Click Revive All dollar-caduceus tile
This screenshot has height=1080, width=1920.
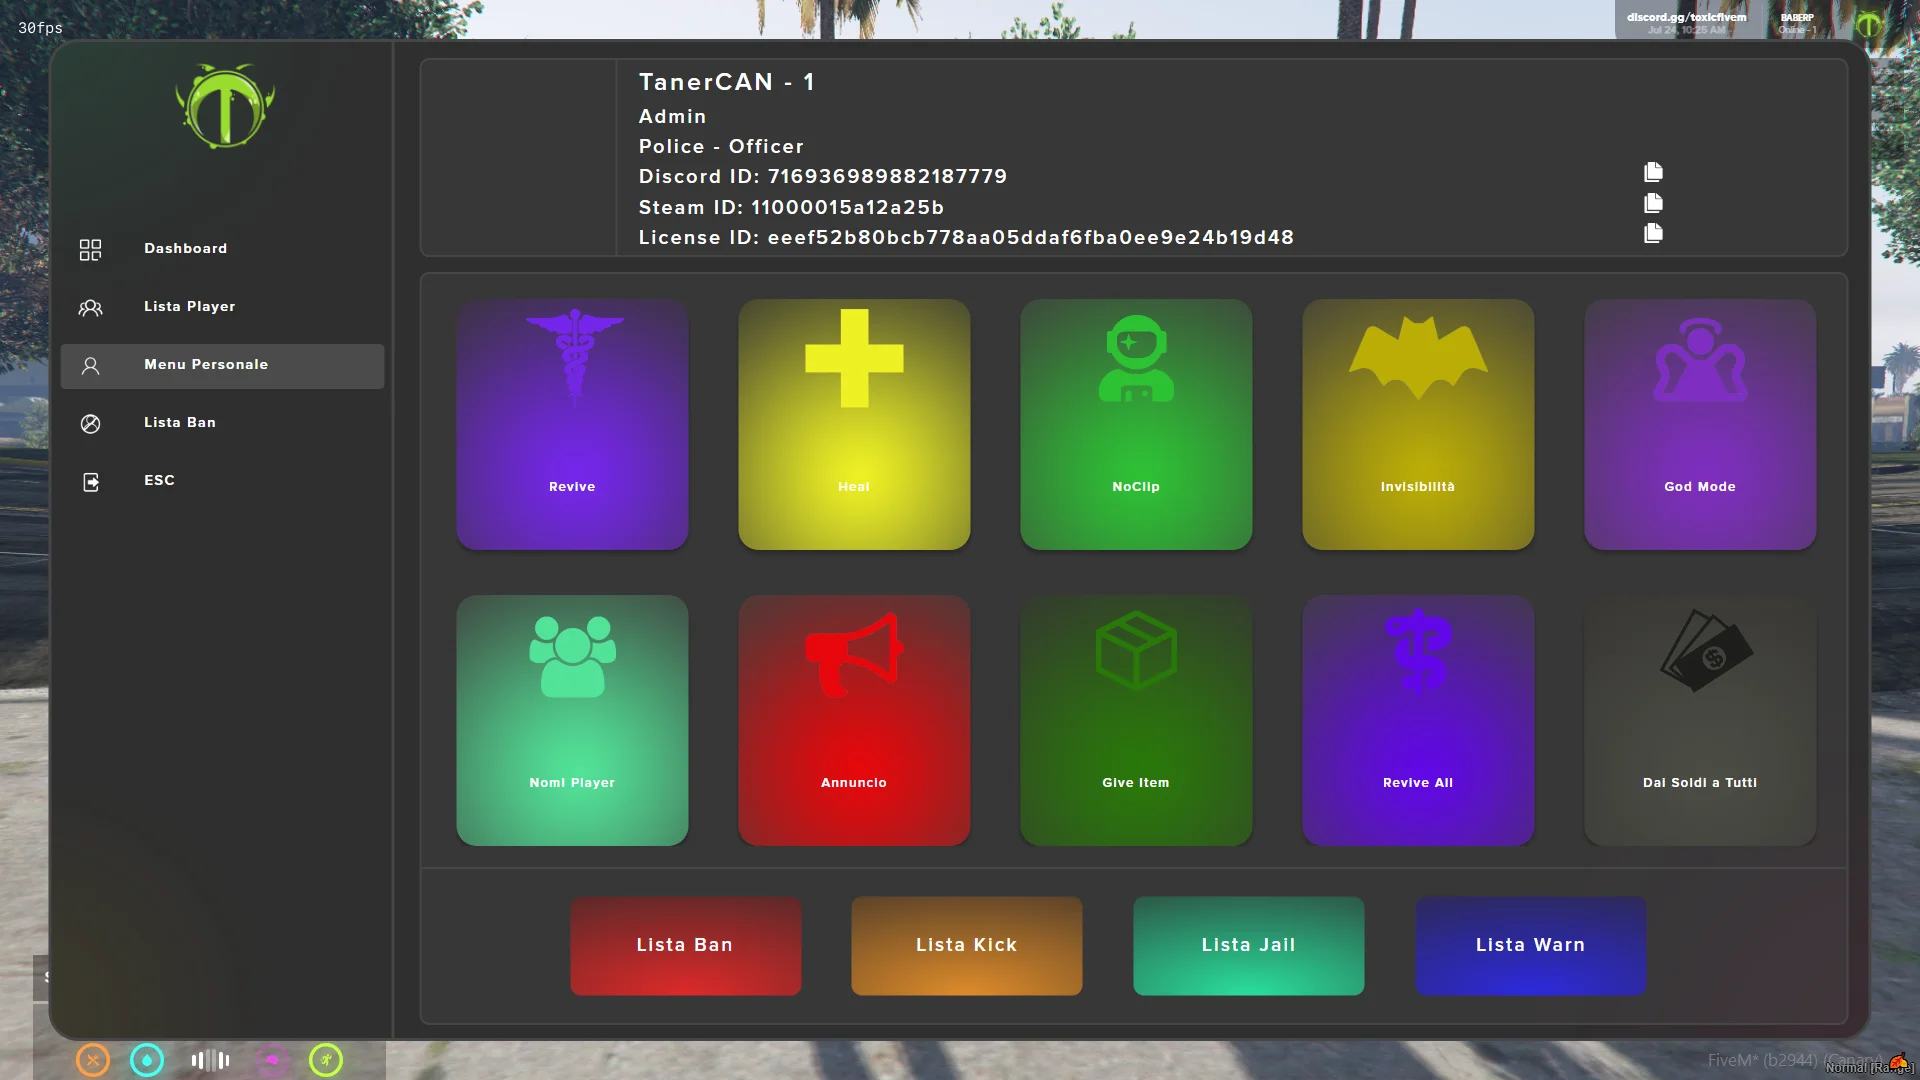(1418, 720)
